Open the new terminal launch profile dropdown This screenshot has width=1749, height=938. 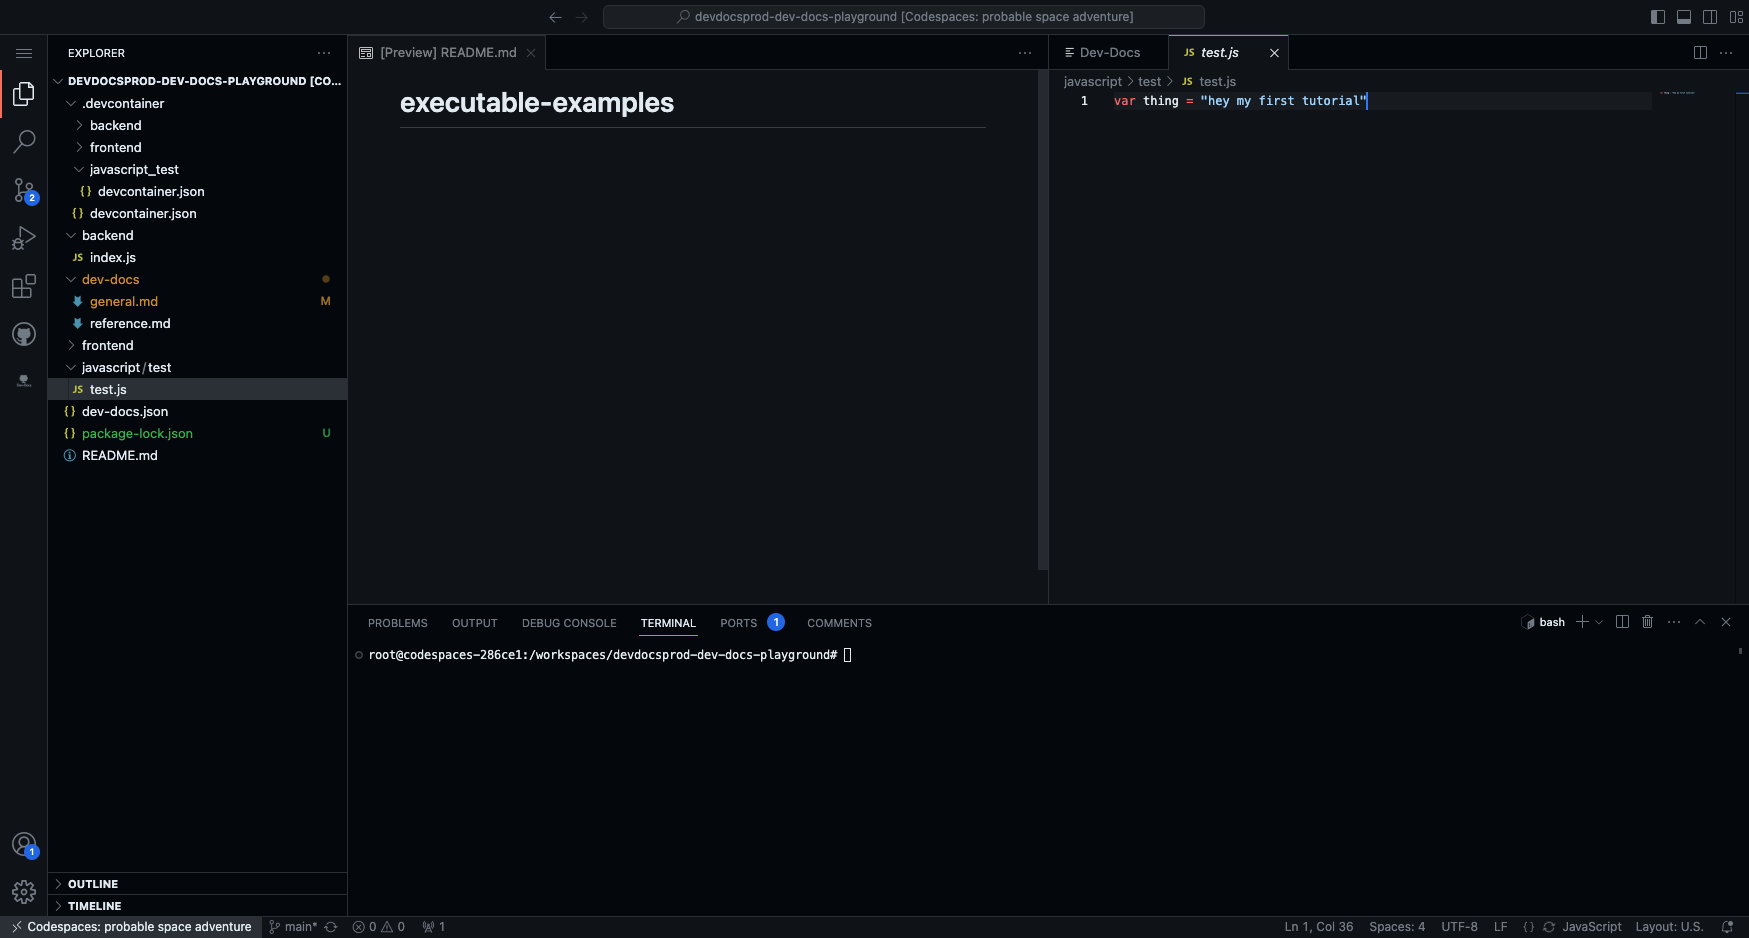click(1599, 622)
